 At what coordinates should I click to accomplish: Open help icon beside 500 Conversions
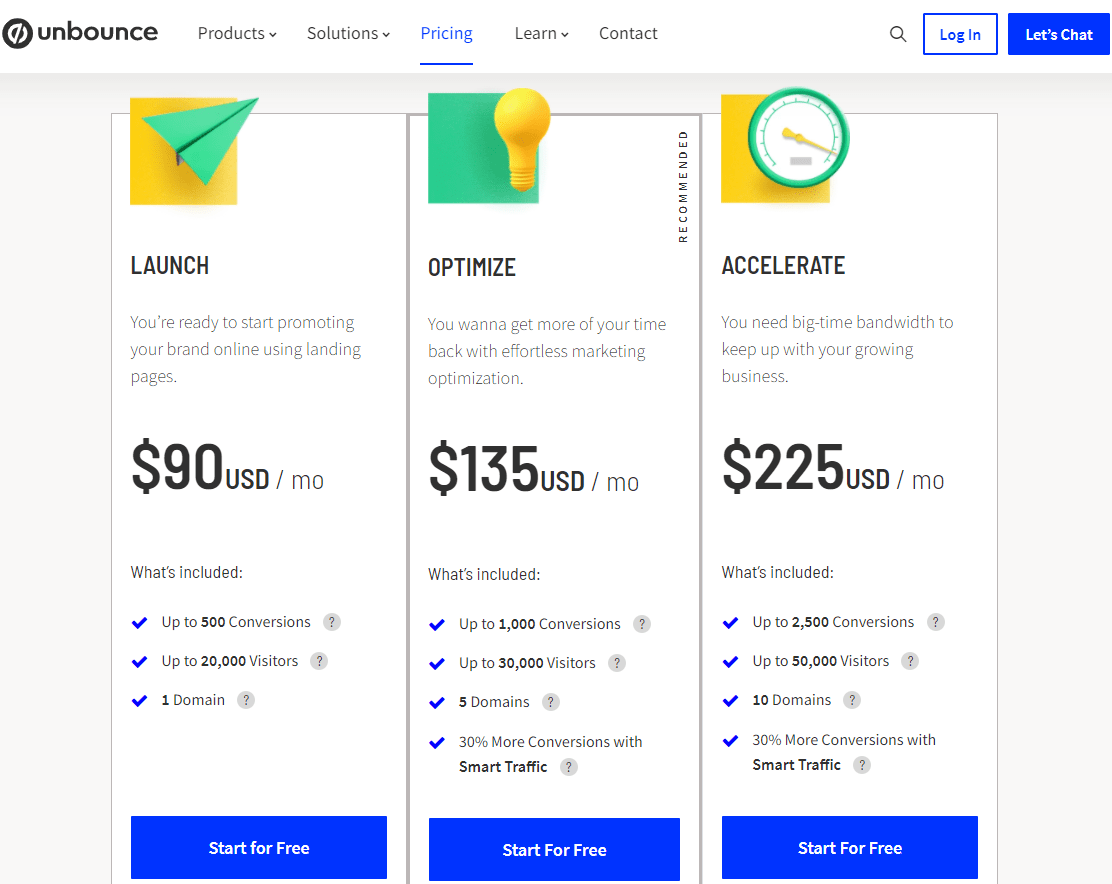(x=331, y=622)
